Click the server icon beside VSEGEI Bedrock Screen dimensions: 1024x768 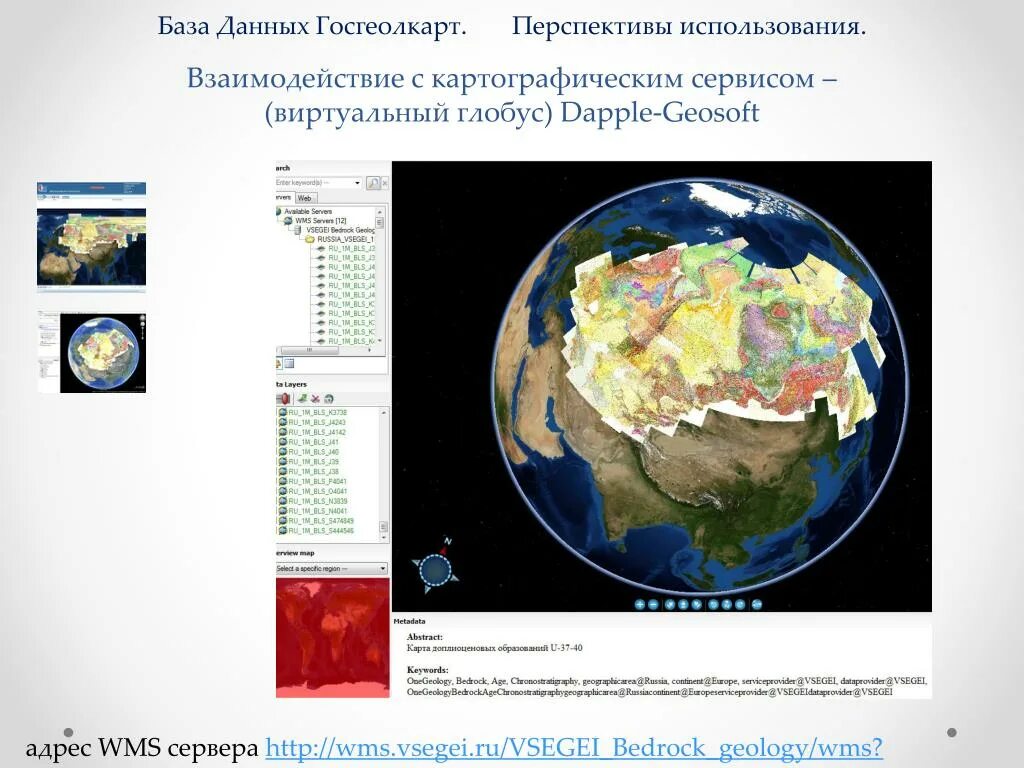300,230
